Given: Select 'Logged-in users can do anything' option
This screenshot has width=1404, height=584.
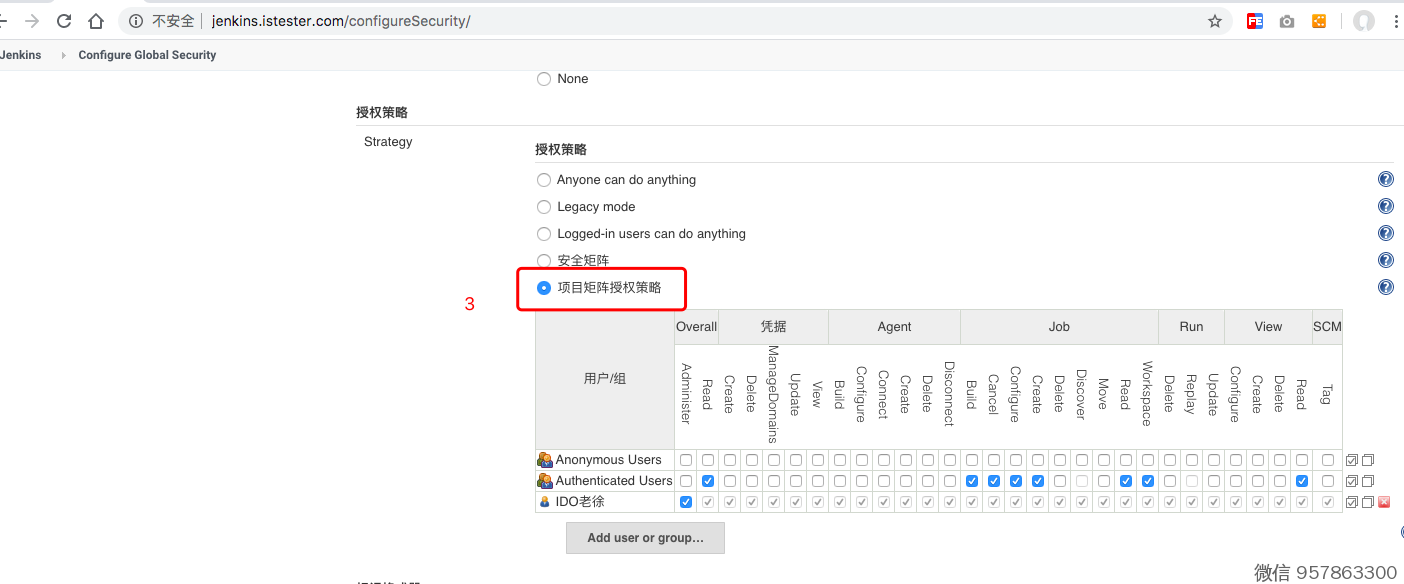Looking at the screenshot, I should pos(544,234).
